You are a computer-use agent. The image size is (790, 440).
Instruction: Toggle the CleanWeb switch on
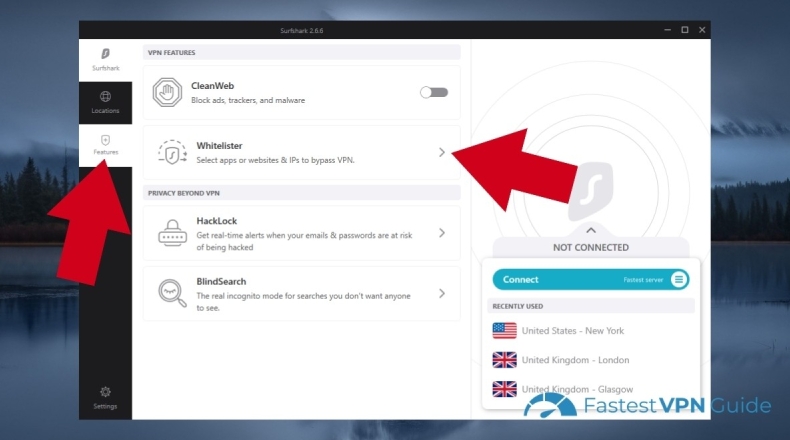(434, 92)
